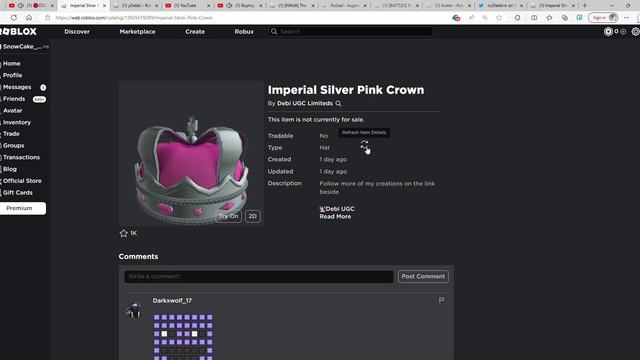Open a new browser tab with the plus
The height and width of the screenshot is (360, 640).
coord(584,6)
